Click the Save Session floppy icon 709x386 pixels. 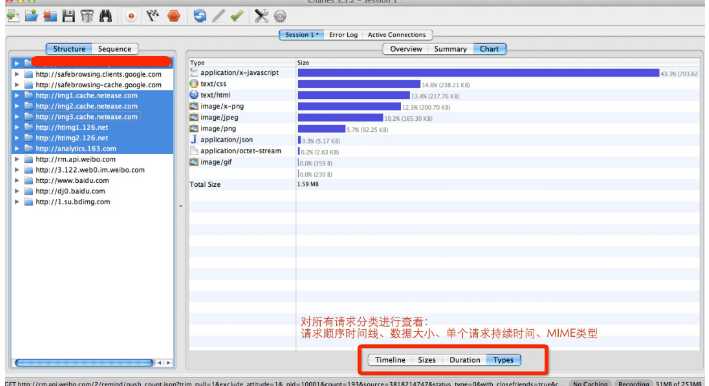pos(68,16)
